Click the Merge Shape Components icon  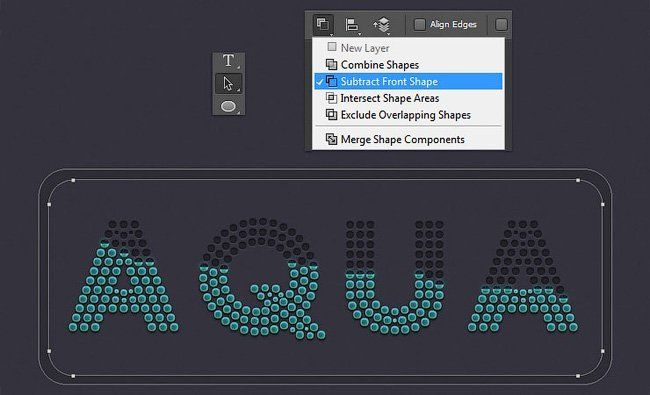[331, 139]
